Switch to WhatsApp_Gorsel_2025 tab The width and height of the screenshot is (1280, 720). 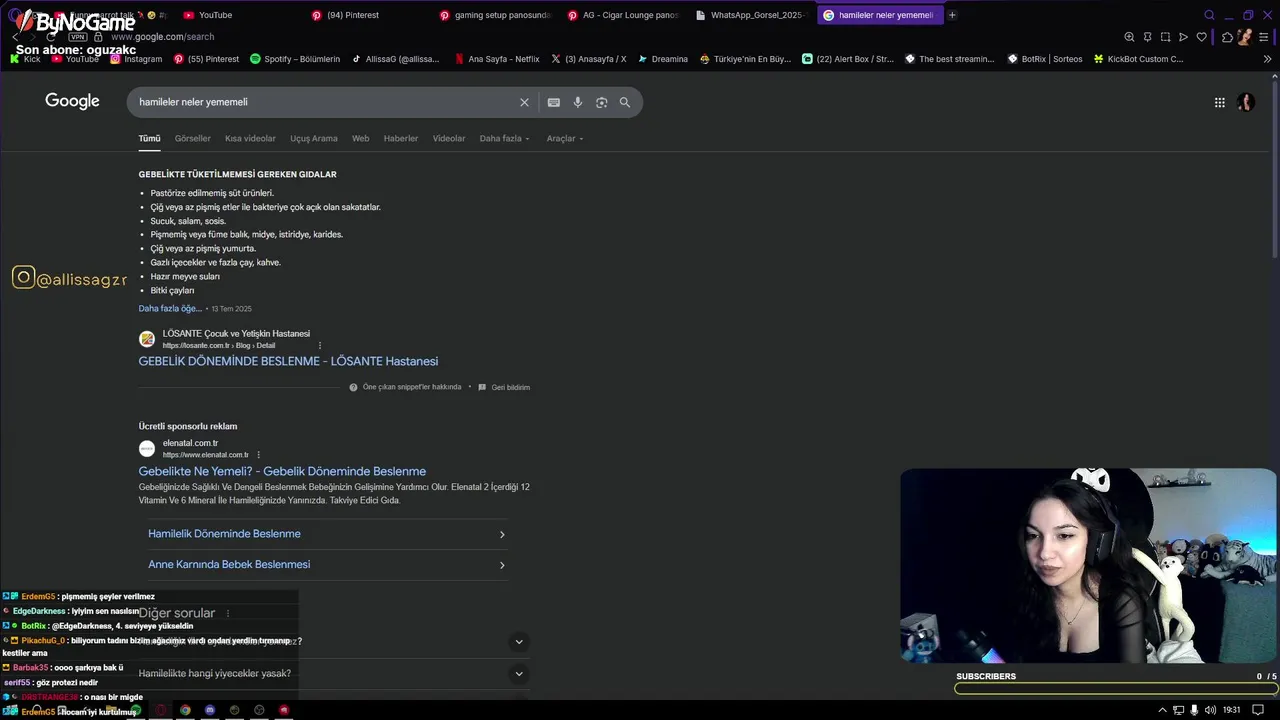(x=751, y=15)
